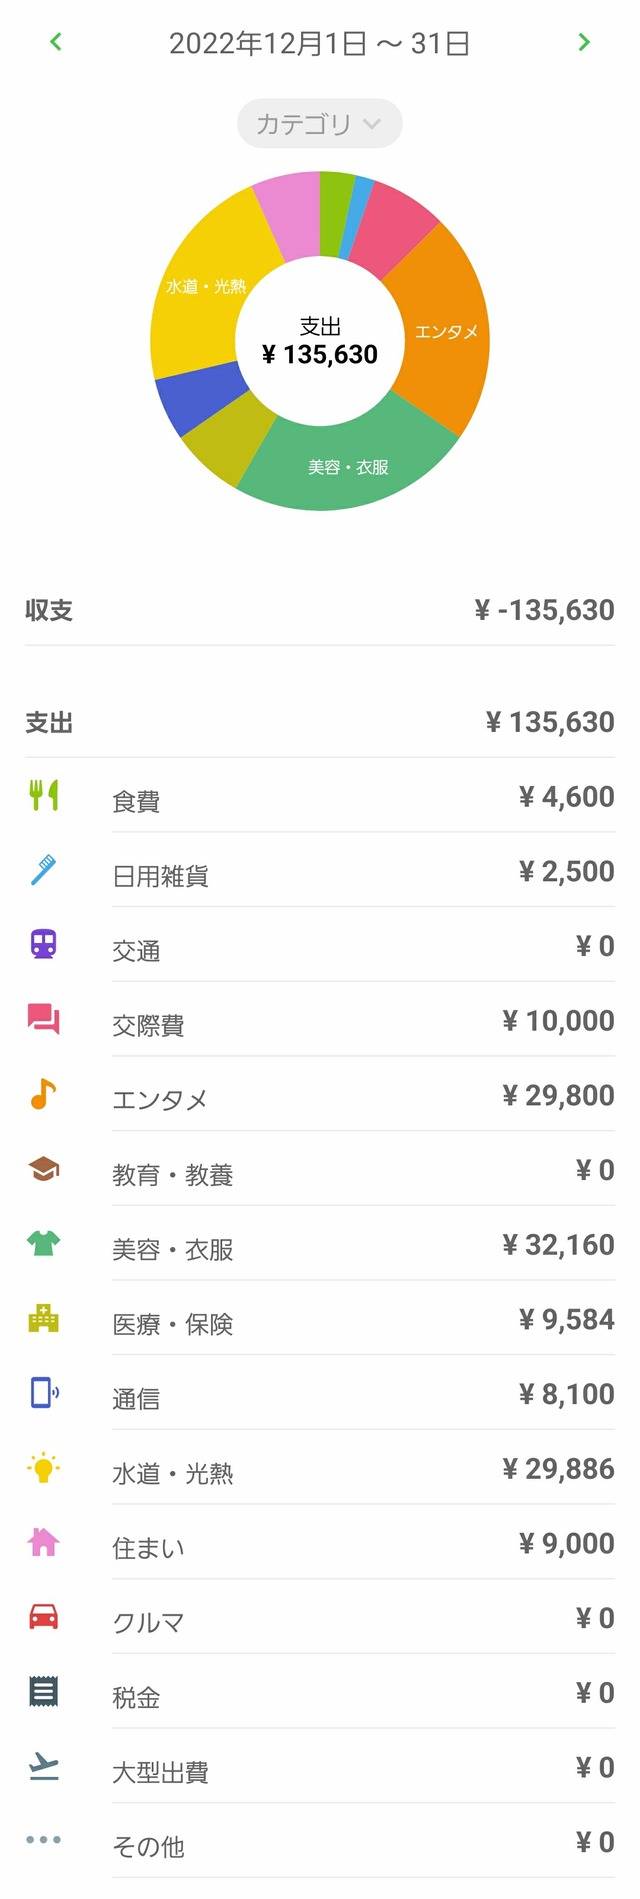Open the 住まい category row
640x1899 pixels.
(x=320, y=1542)
